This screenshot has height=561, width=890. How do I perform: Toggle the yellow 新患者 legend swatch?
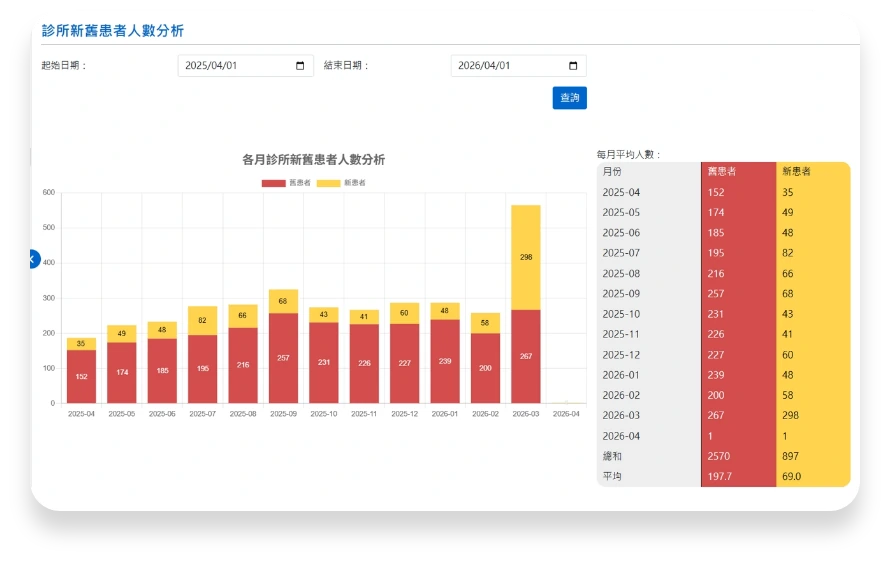328,183
